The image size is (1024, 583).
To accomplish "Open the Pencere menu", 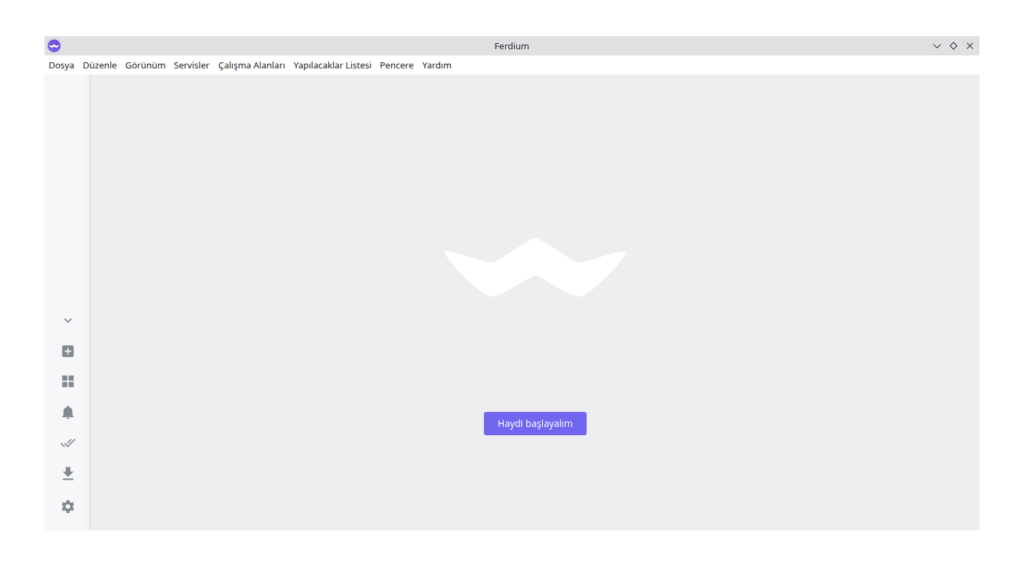I will pos(396,65).
